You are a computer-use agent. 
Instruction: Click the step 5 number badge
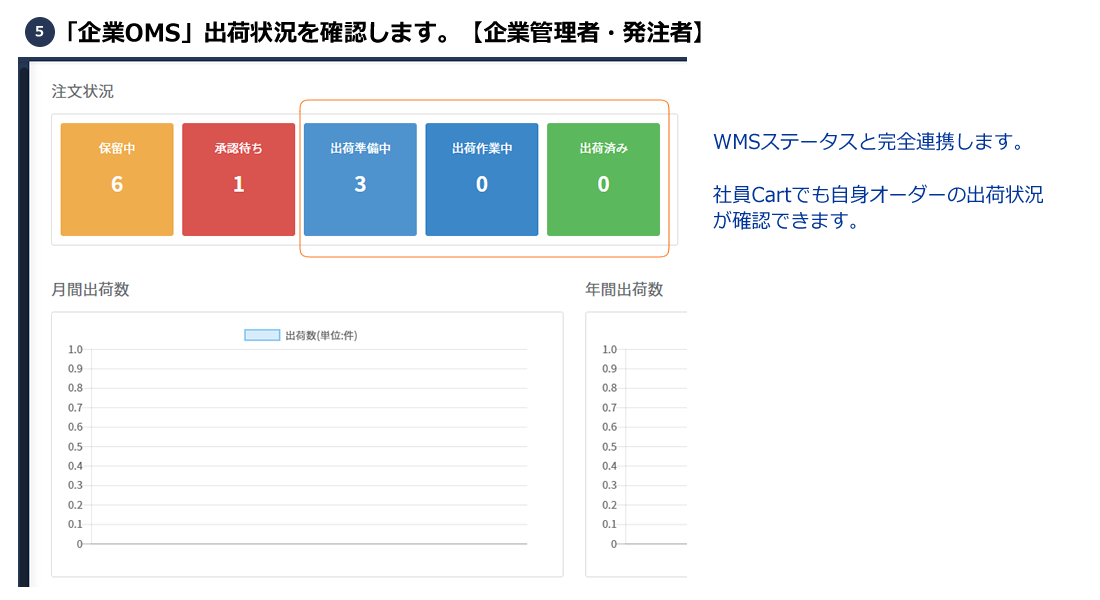click(39, 33)
